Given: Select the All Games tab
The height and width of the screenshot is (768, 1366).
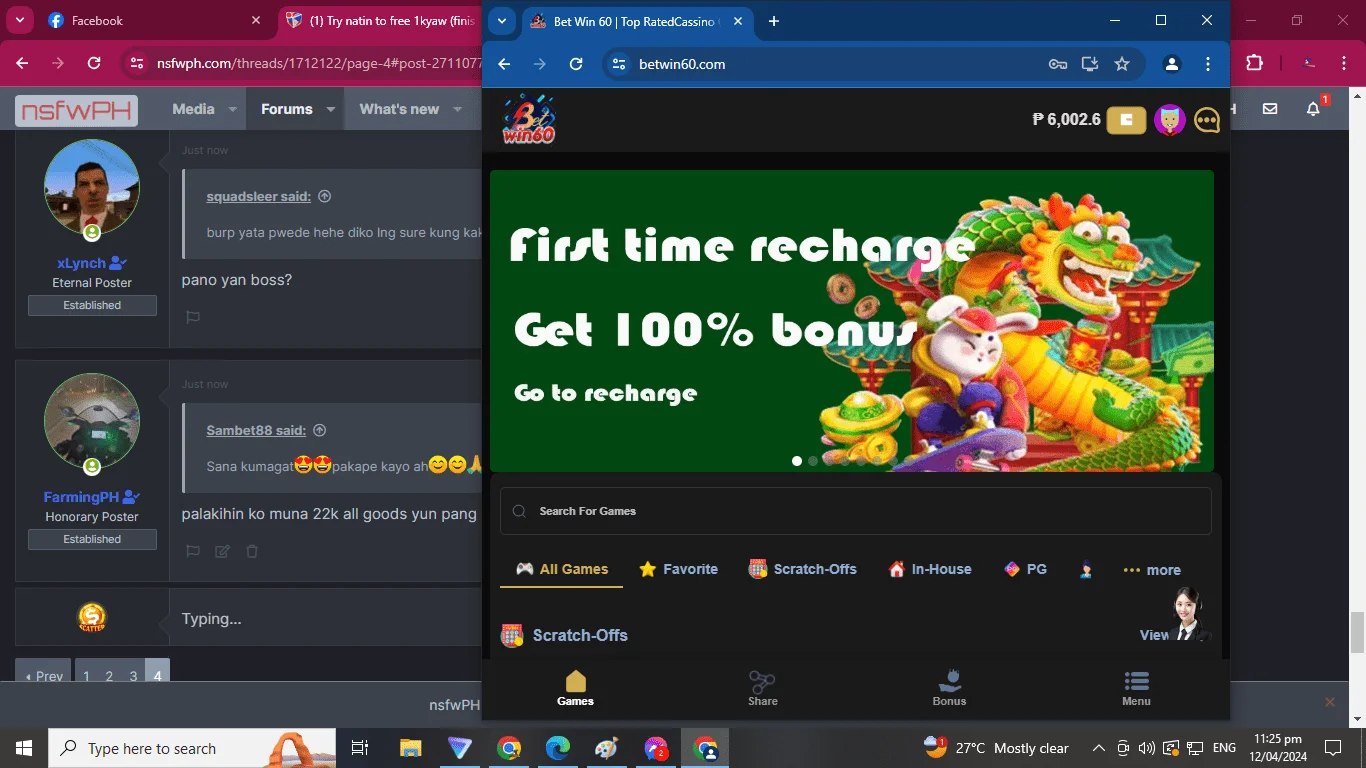Looking at the screenshot, I should (561, 569).
